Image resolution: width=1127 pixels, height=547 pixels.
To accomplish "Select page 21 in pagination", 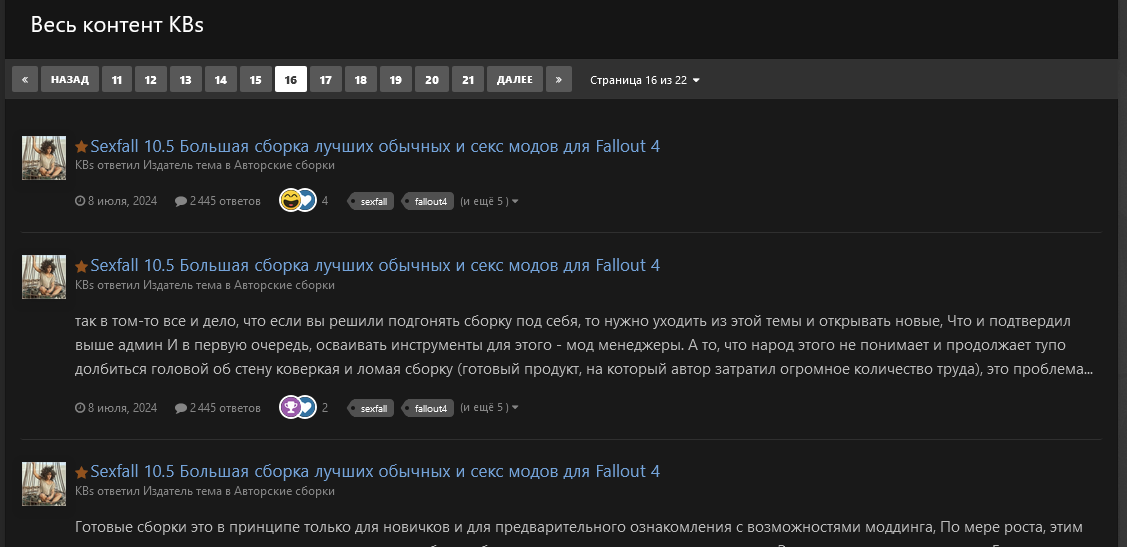I will [x=467, y=79].
